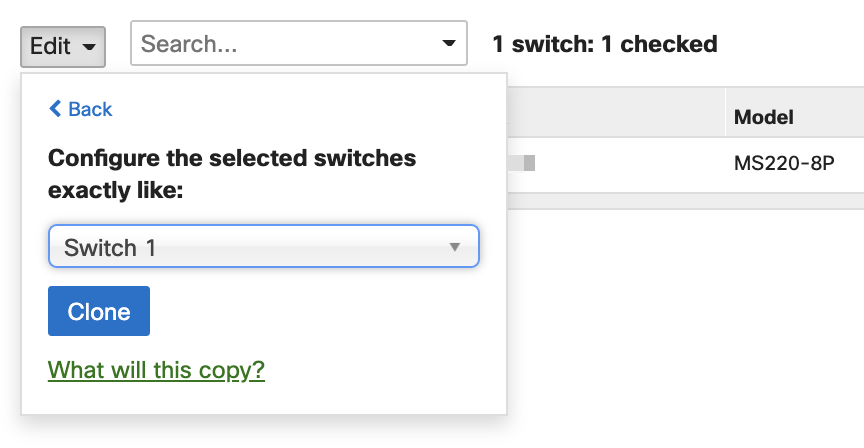Open the Edit dropdown button

pos(63,46)
